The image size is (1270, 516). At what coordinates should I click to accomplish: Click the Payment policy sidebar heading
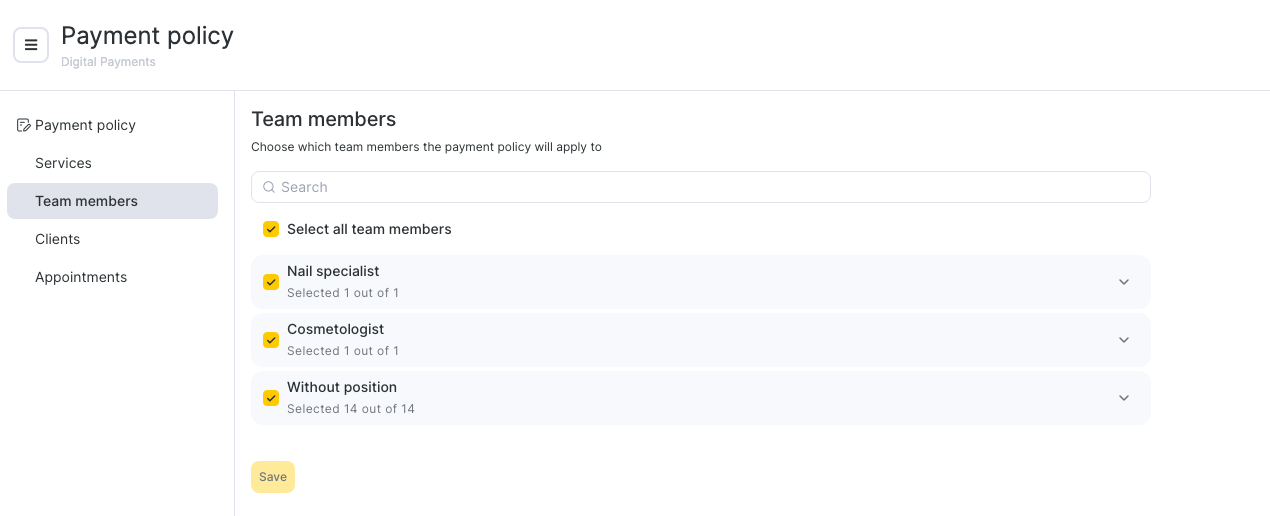[85, 125]
